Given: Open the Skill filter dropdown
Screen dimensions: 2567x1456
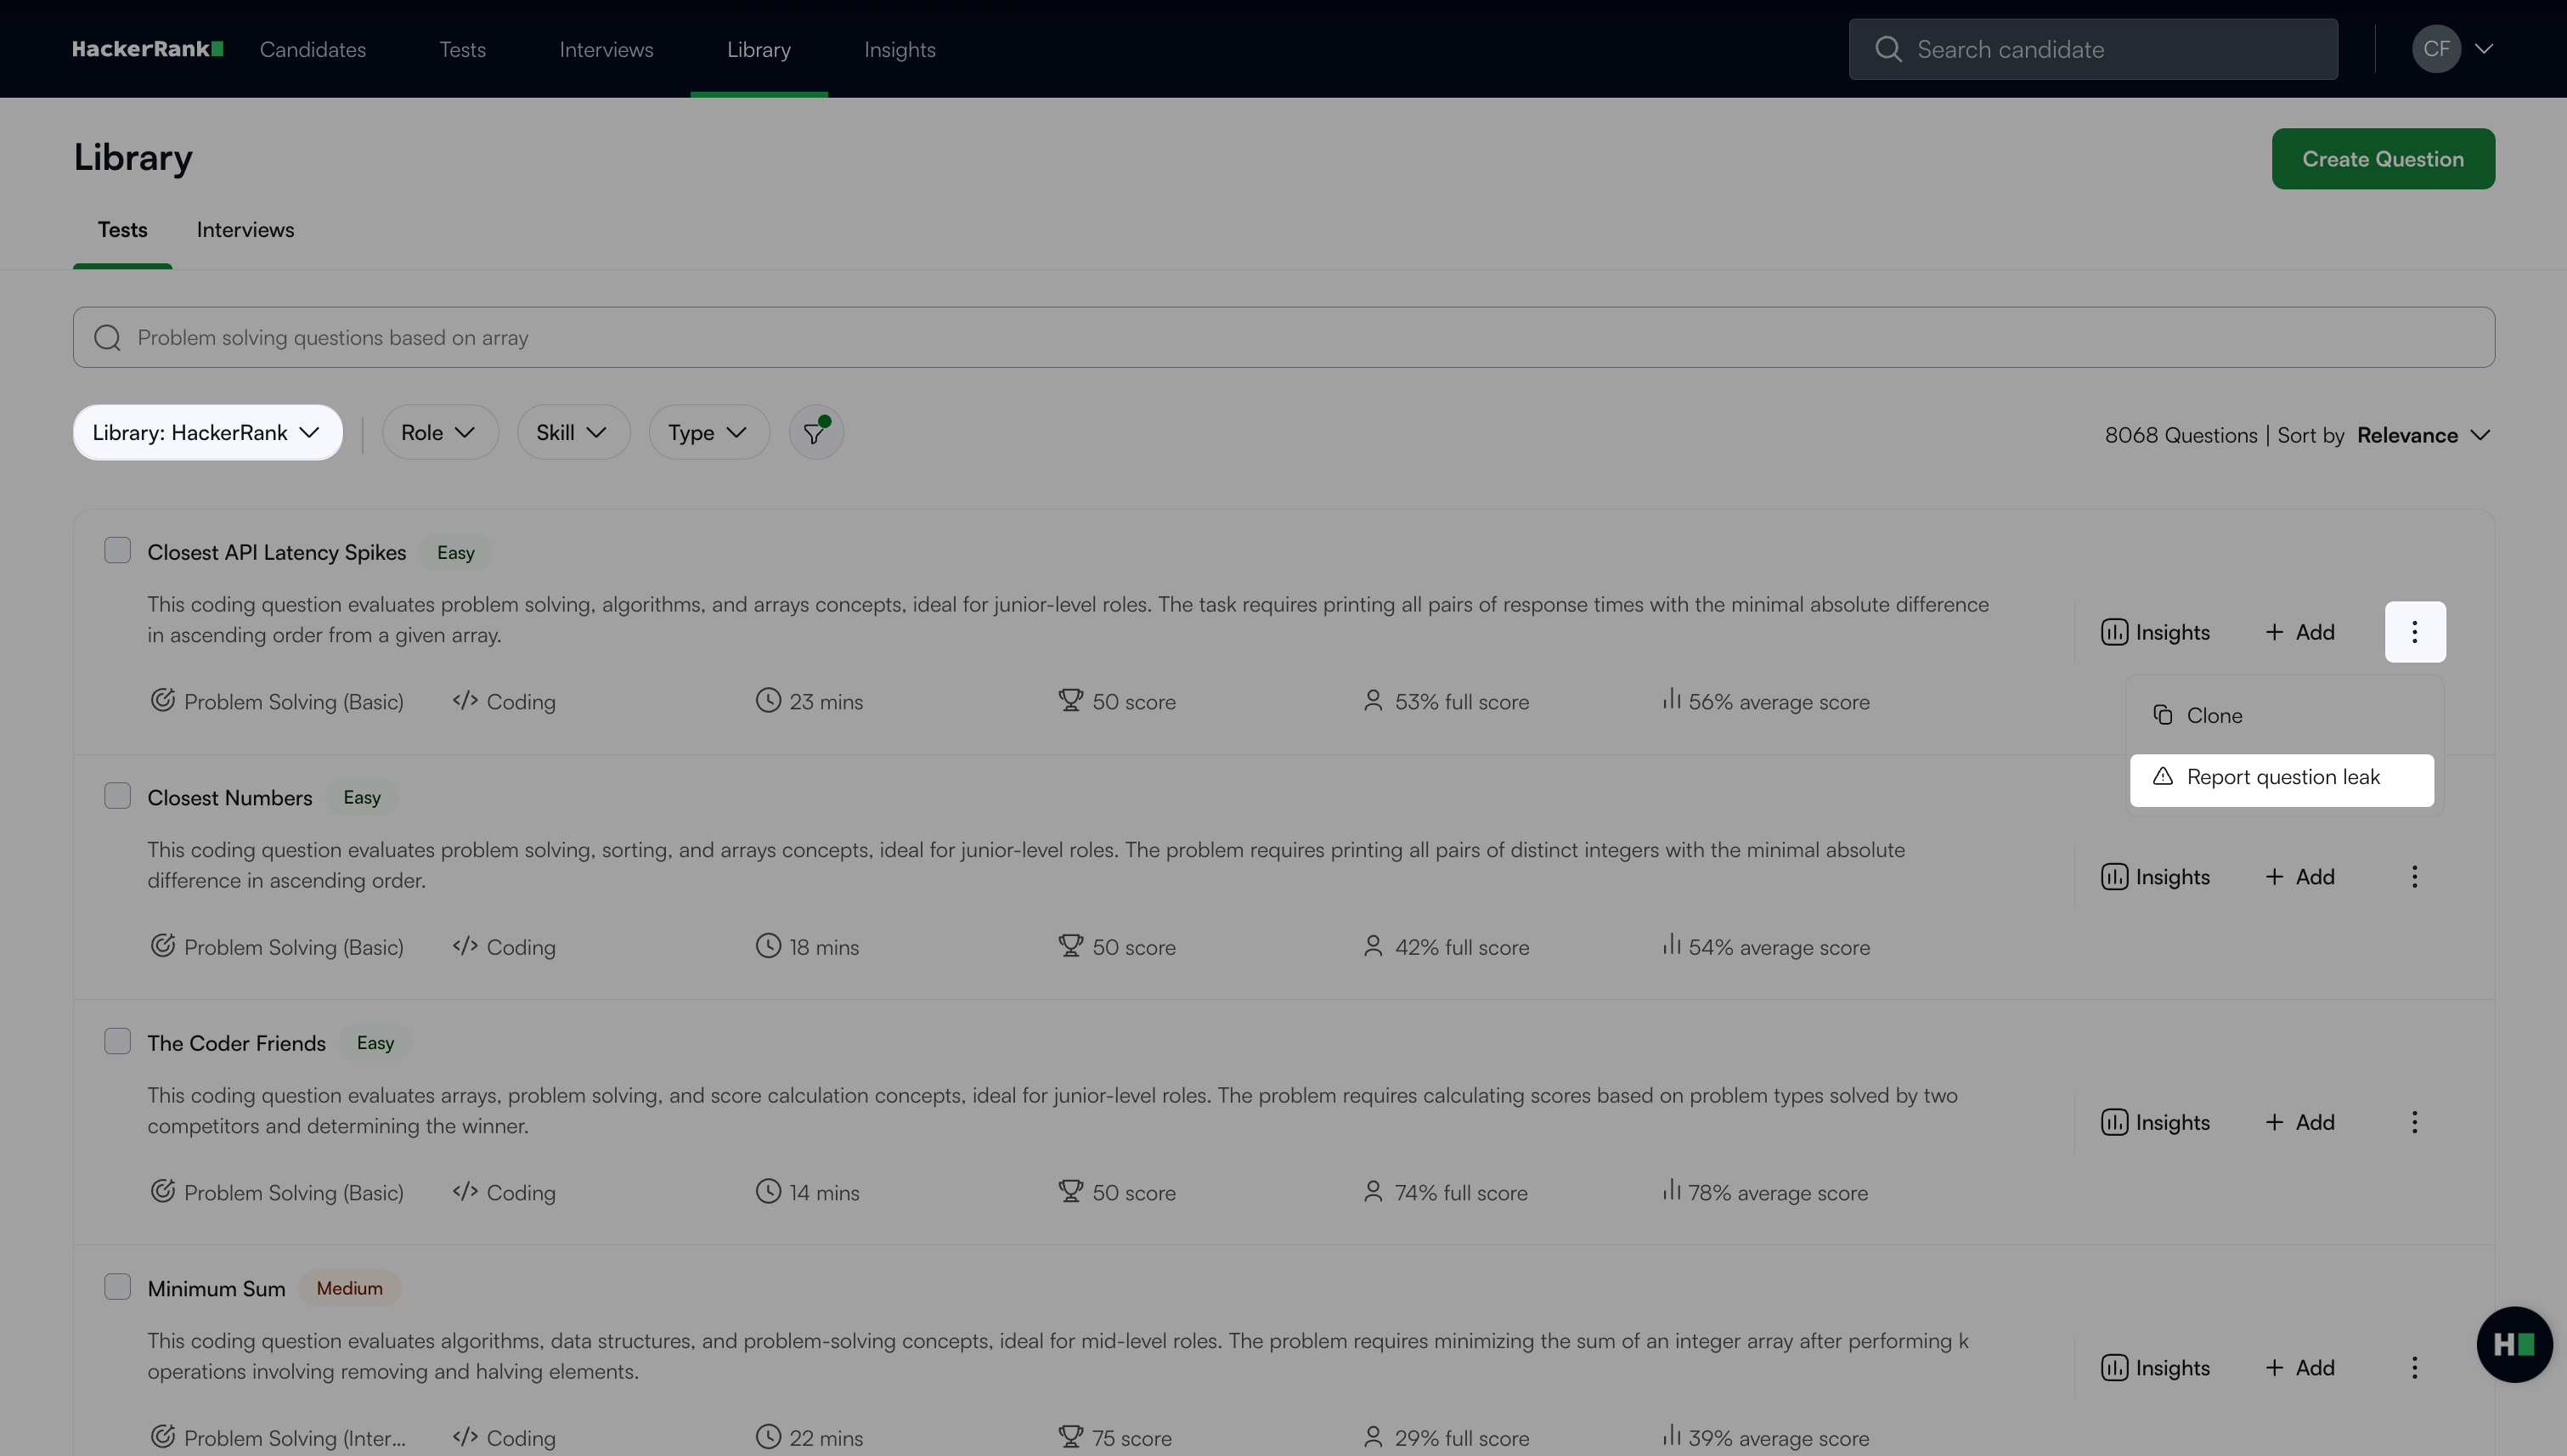Looking at the screenshot, I should (x=572, y=433).
